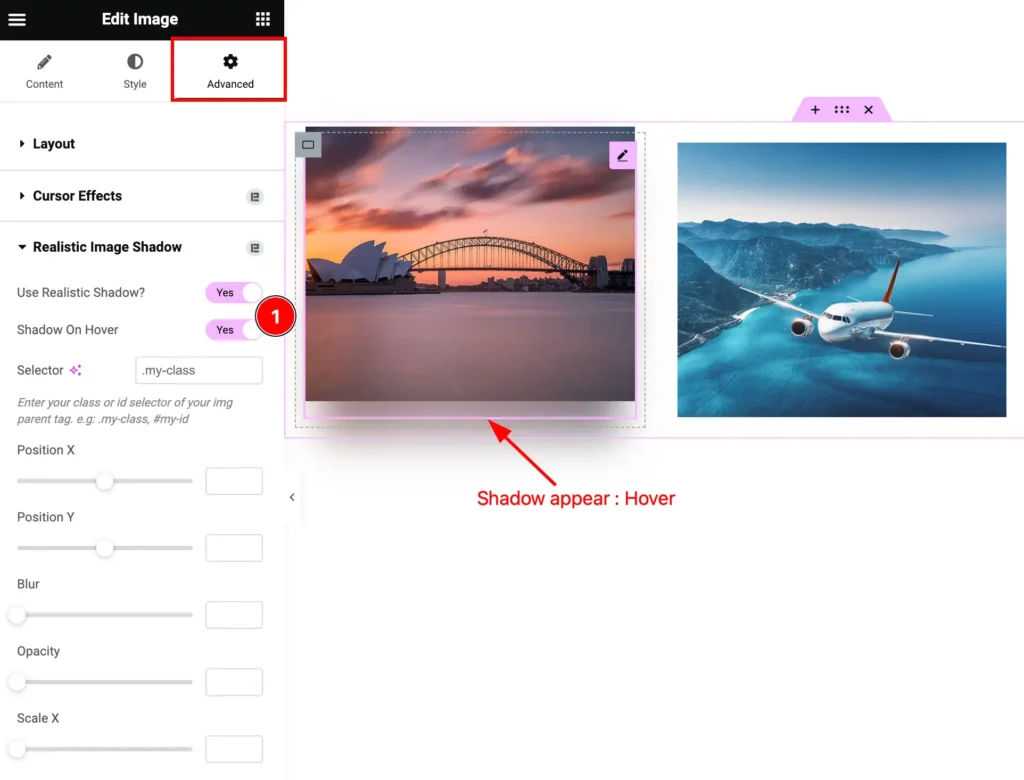Switch to the Advanced tab
Image resolution: width=1024 pixels, height=780 pixels.
pos(230,71)
